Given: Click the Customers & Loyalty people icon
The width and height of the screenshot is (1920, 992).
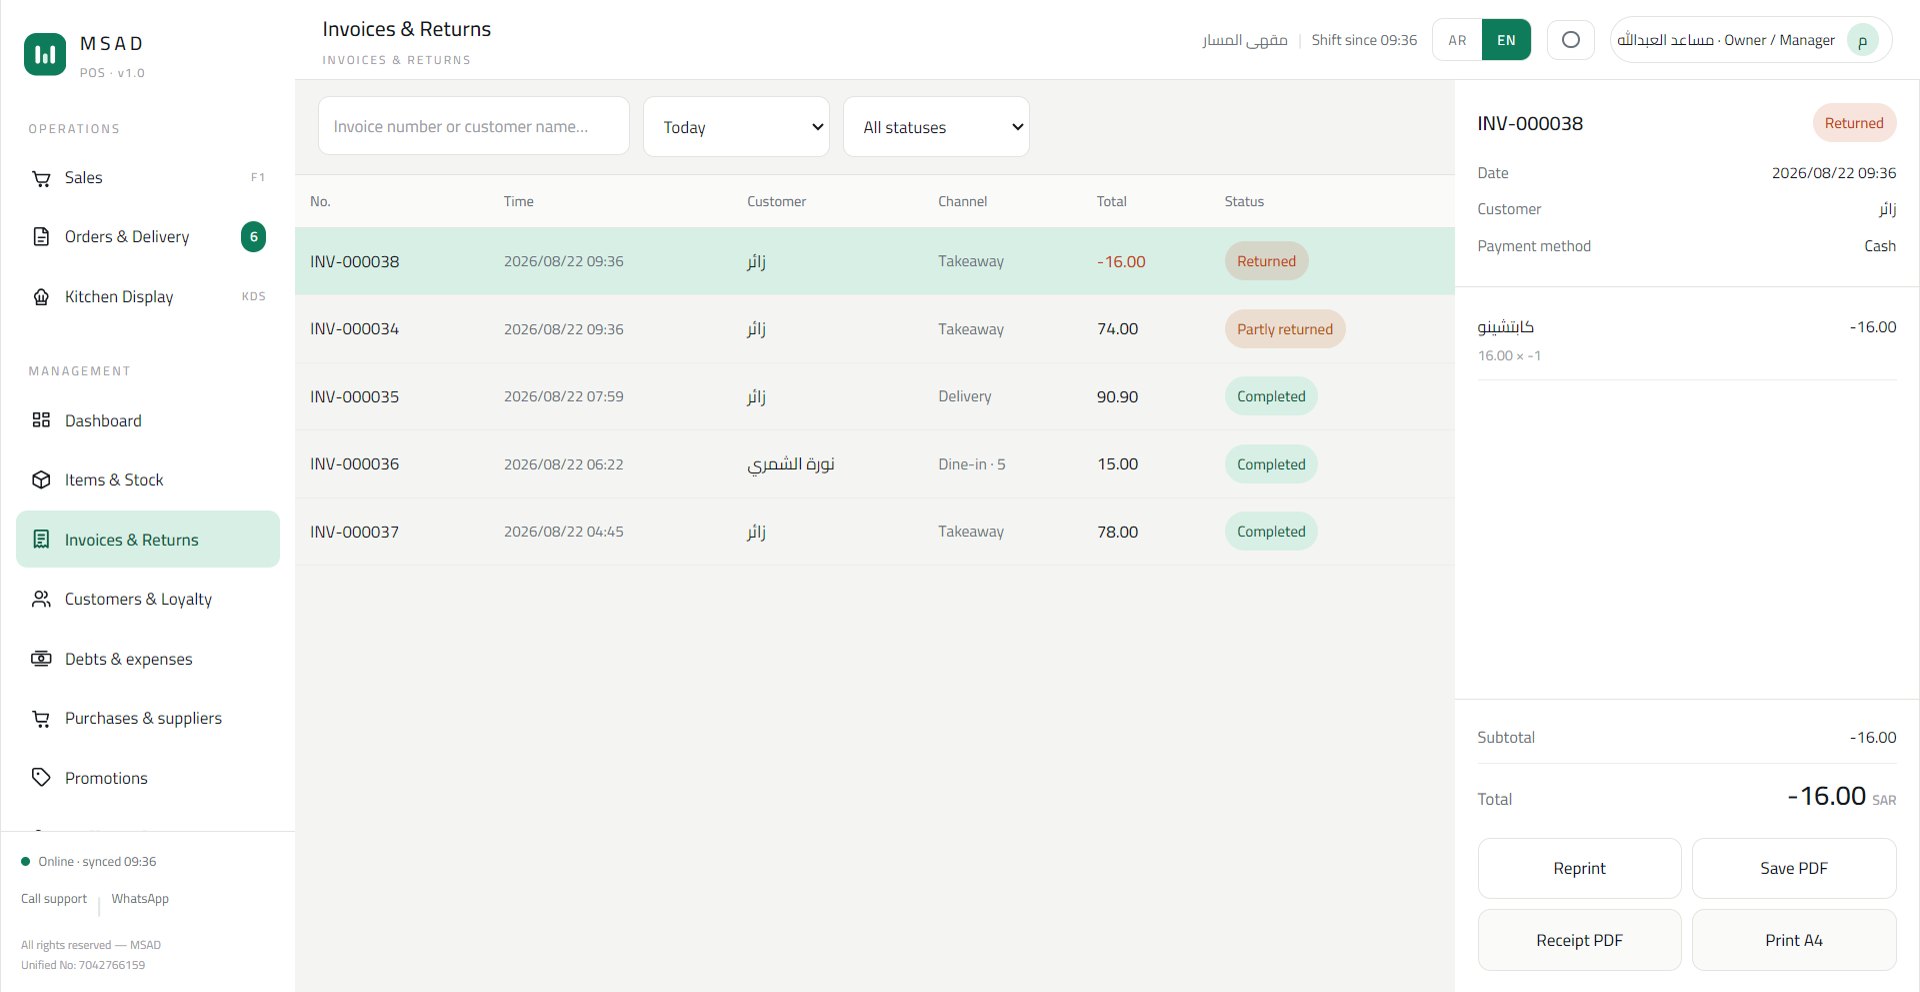Looking at the screenshot, I should pos(41,599).
